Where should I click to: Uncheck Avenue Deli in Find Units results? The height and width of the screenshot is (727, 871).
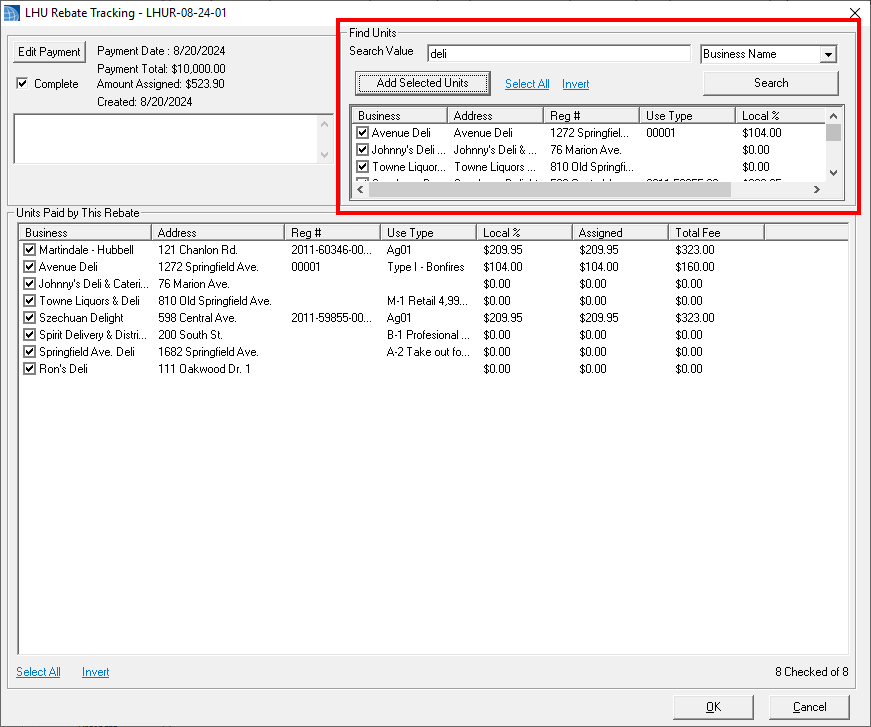(362, 133)
